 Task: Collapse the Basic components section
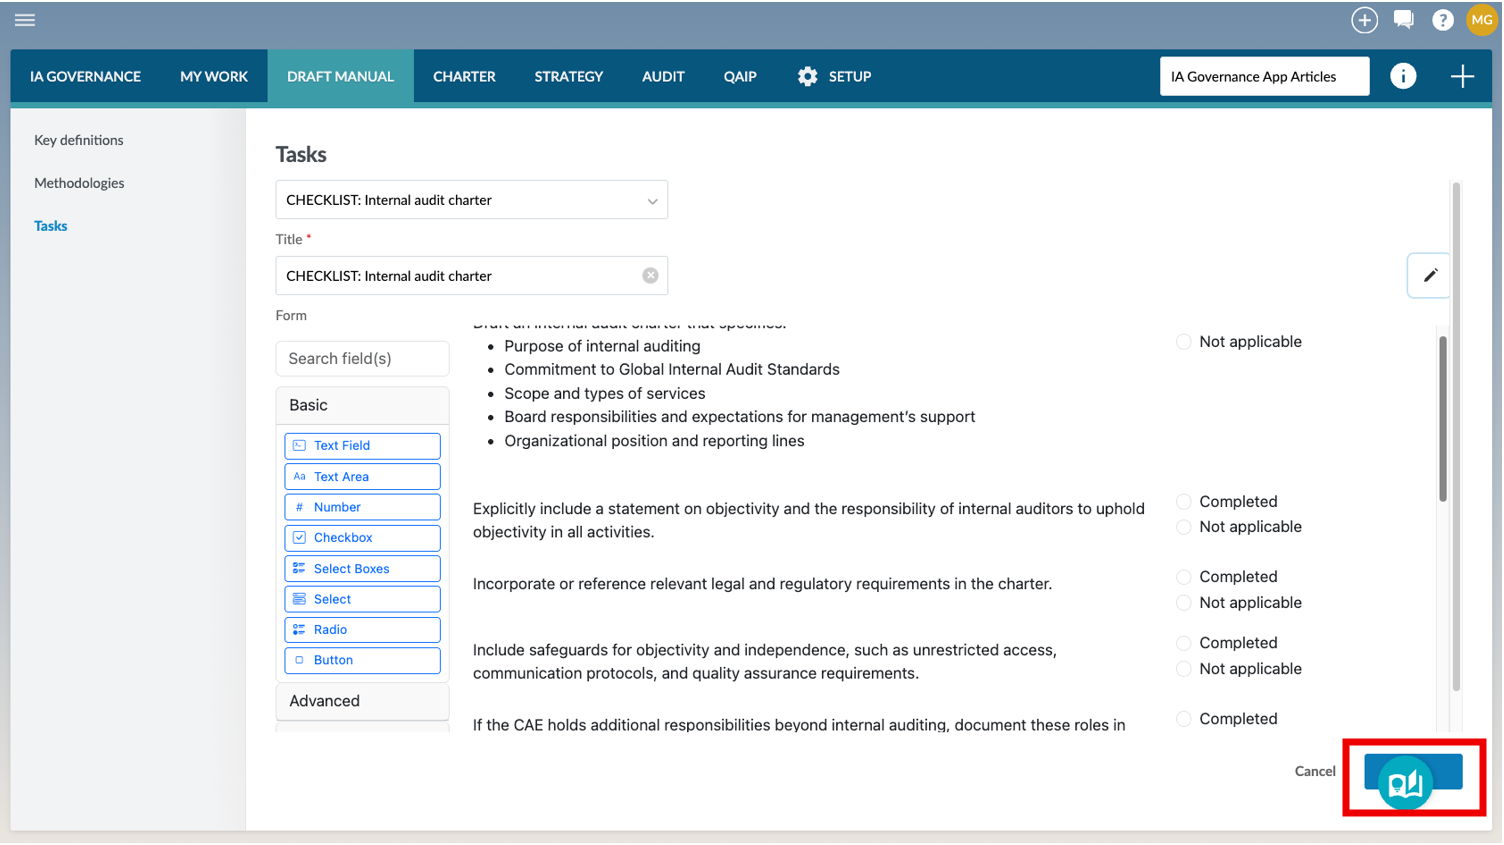(x=362, y=405)
